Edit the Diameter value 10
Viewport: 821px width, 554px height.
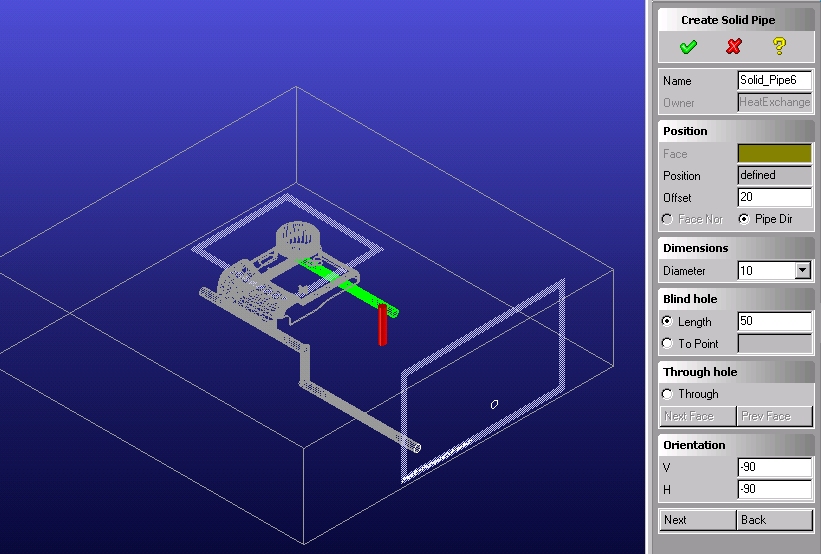[x=767, y=270]
